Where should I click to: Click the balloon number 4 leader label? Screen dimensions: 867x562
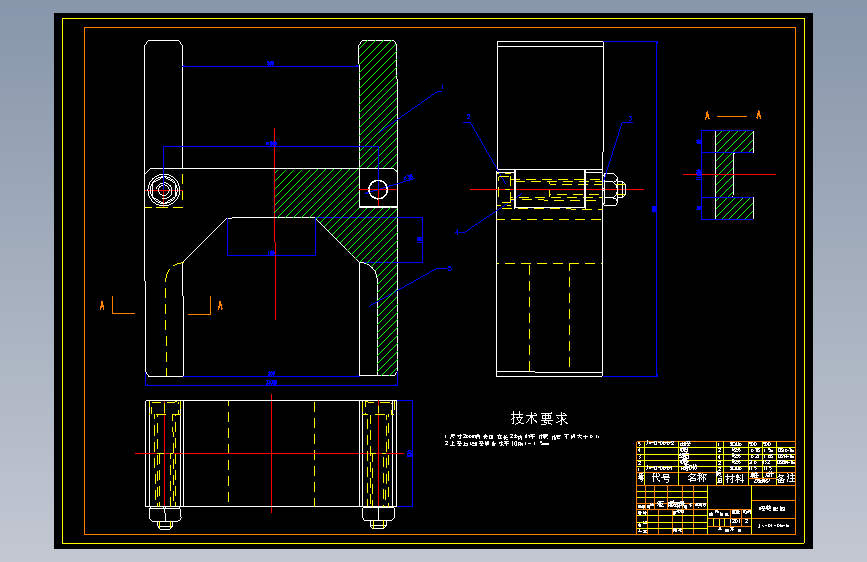[x=457, y=232]
